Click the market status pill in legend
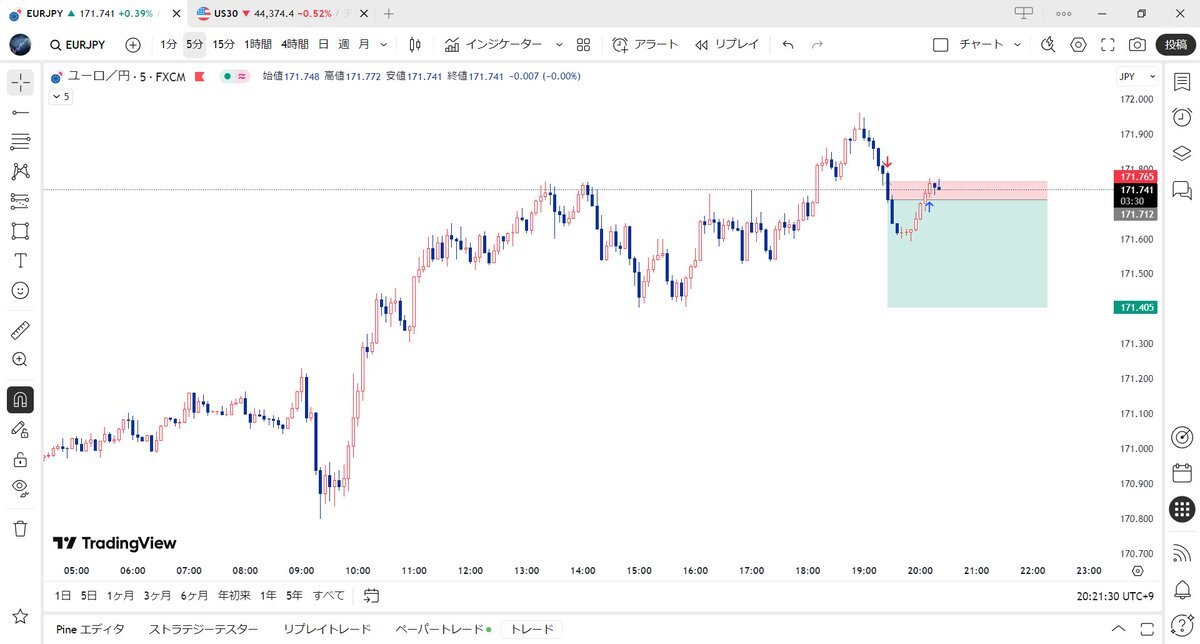Viewport: 1200px width, 644px height. pyautogui.click(x=237, y=76)
